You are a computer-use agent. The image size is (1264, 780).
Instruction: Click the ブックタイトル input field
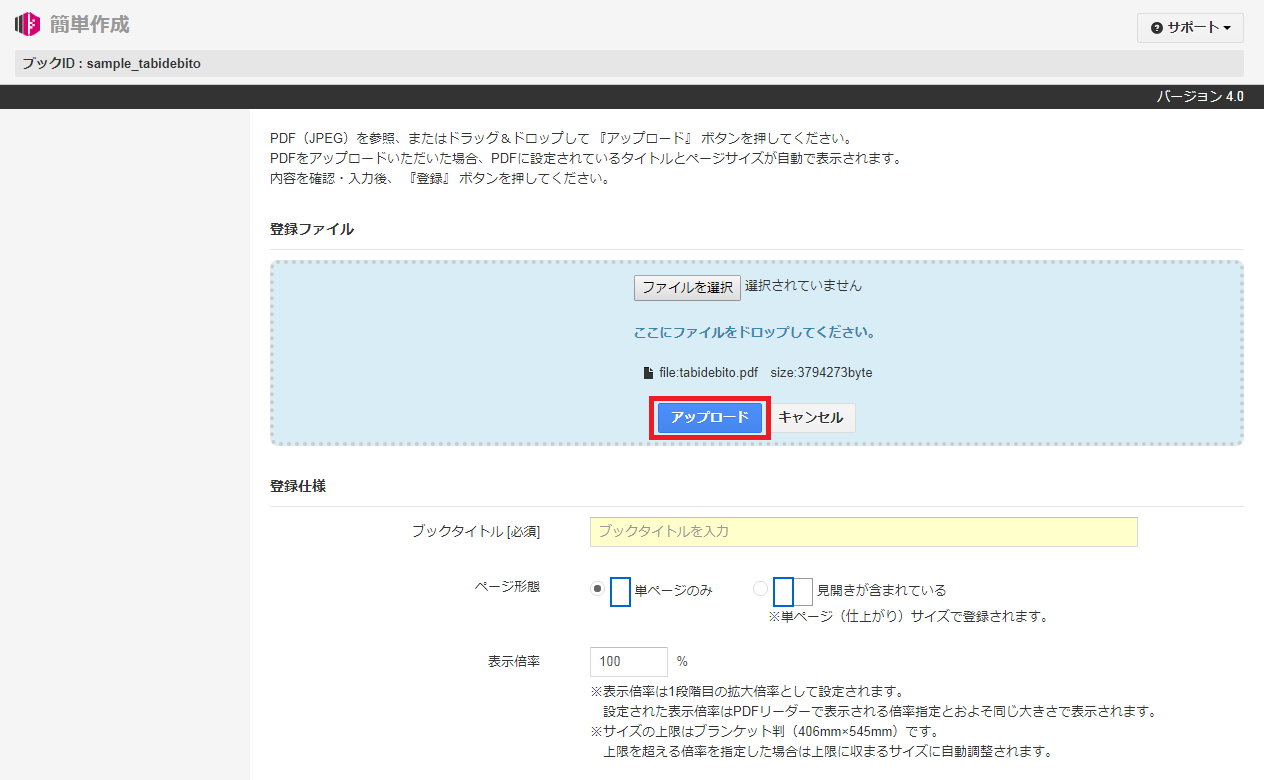862,531
